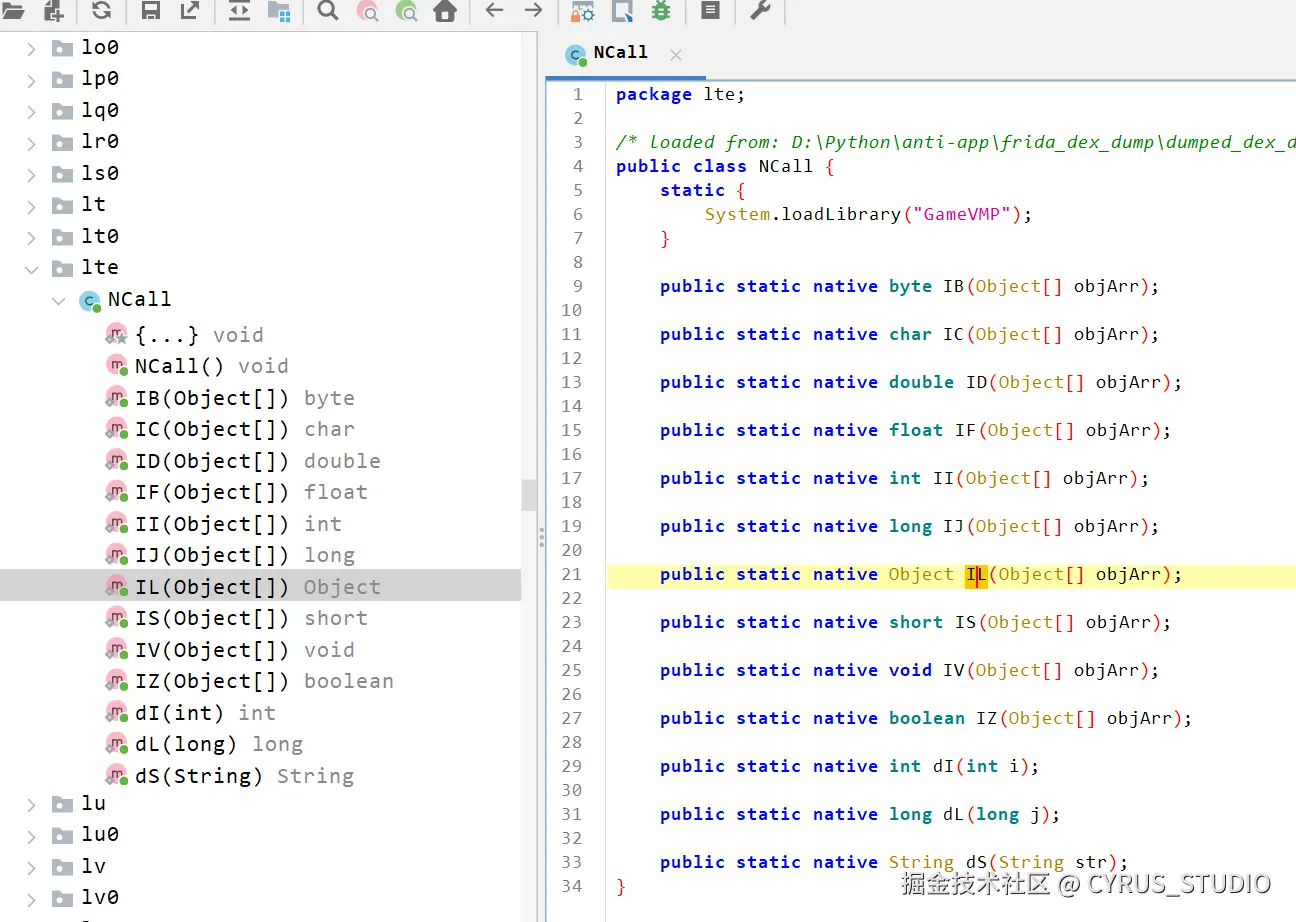Select dL(long) long method
The height and width of the screenshot is (922, 1296).
coord(219,744)
